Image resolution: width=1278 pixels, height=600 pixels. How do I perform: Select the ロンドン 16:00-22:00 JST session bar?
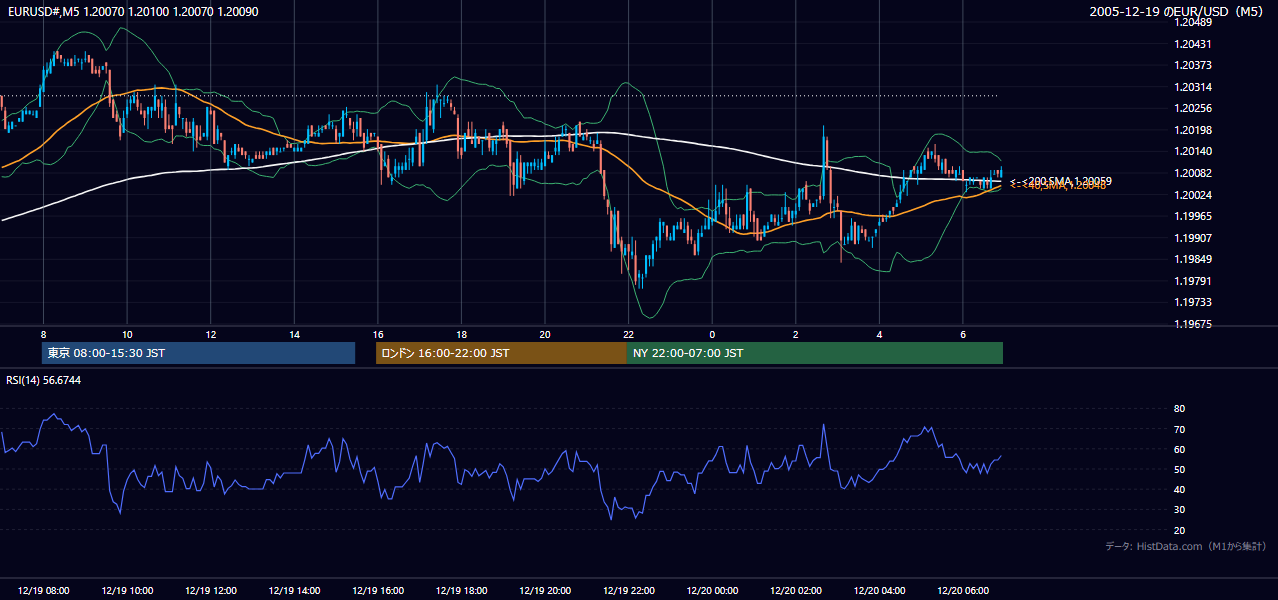[501, 353]
